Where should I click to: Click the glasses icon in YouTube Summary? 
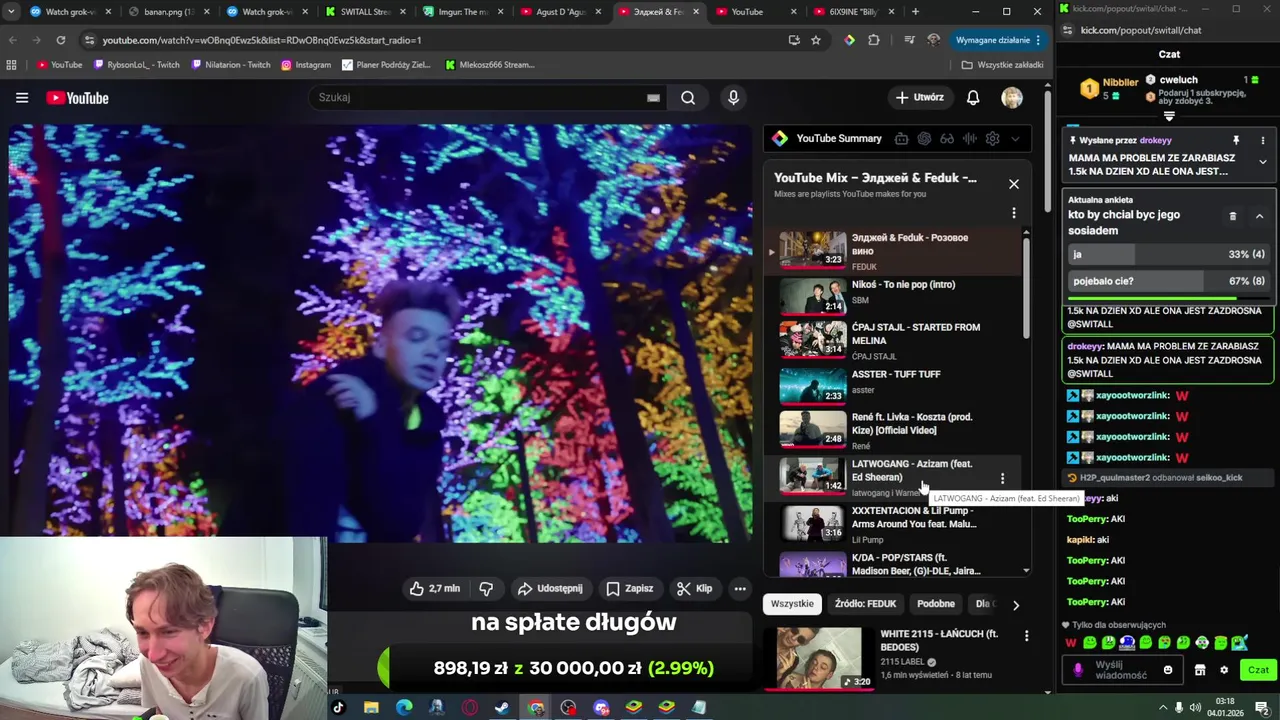coord(947,139)
